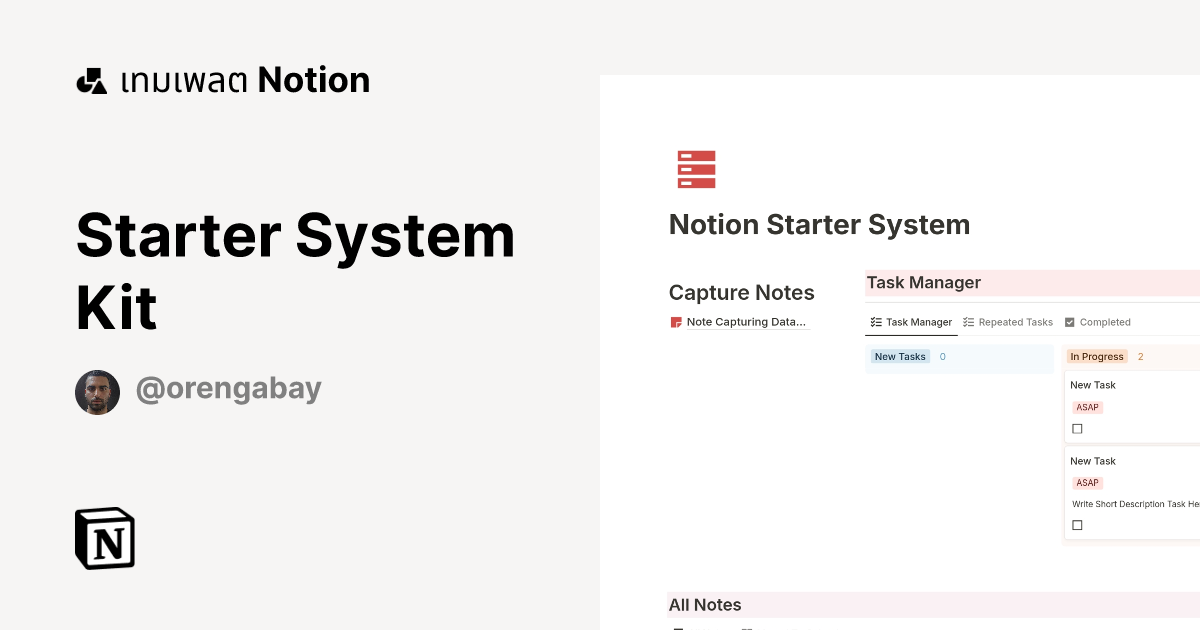Viewport: 1200px width, 630px height.
Task: Check the checkbox on the second New Task card
Action: pos(1077,525)
